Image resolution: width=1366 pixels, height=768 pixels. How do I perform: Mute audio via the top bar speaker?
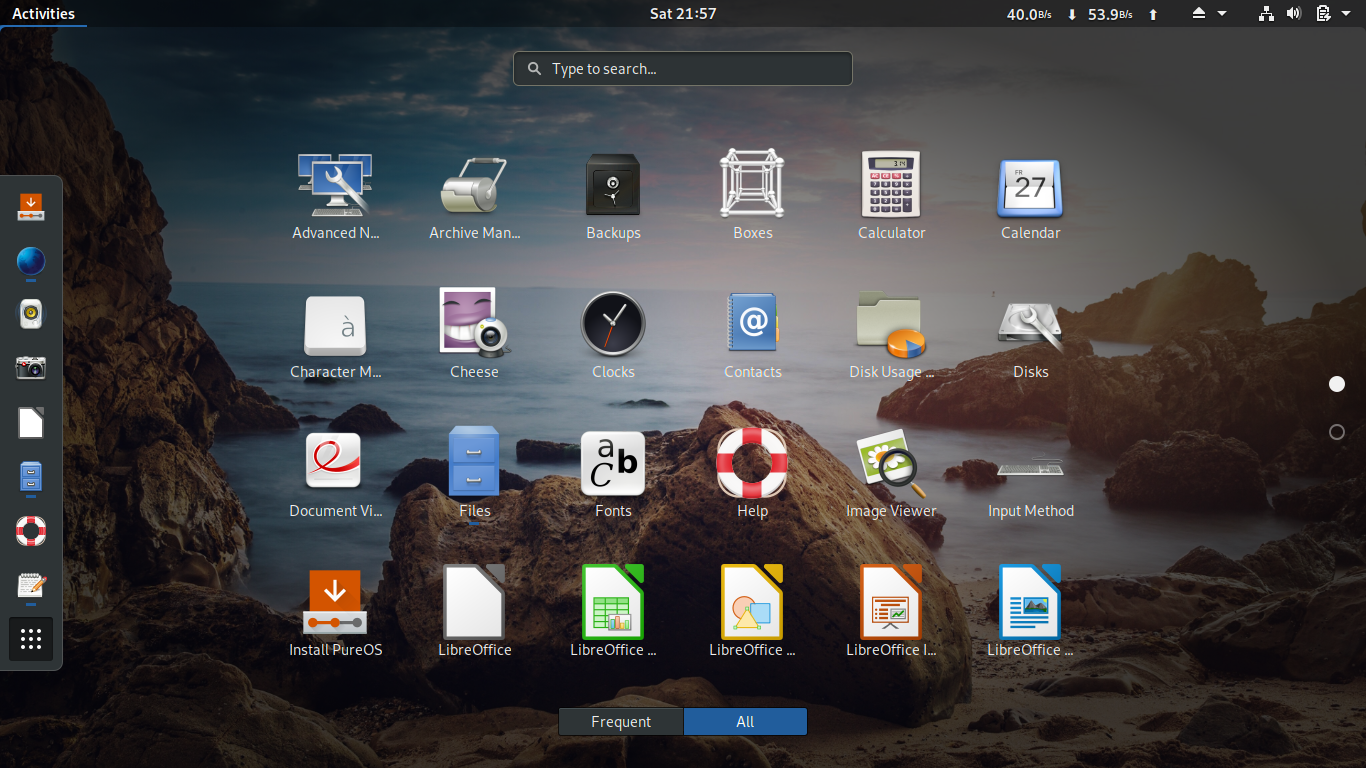[1294, 13]
